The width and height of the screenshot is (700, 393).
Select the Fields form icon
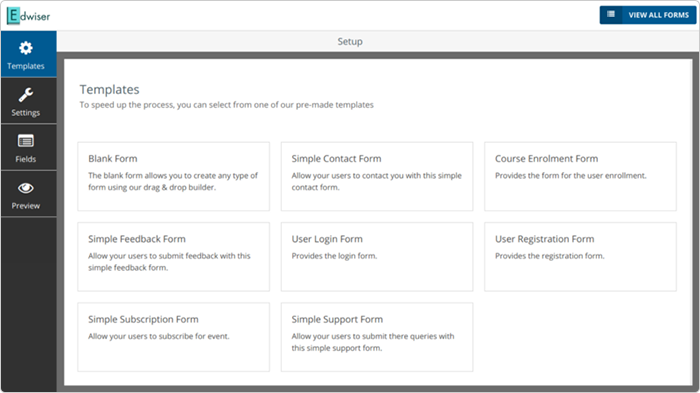tap(26, 141)
